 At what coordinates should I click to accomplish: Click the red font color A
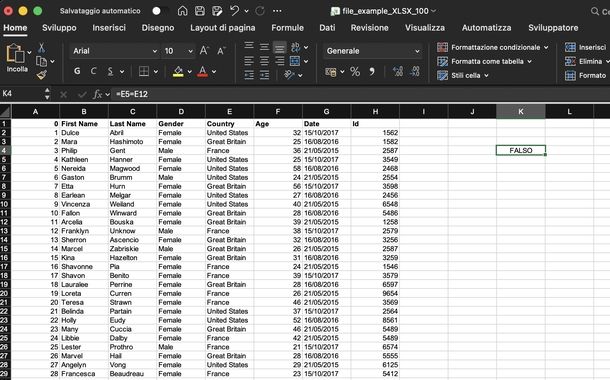202,71
